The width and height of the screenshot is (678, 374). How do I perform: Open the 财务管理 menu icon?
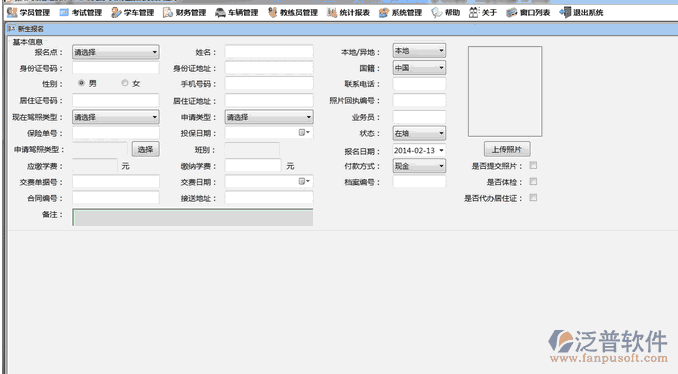coord(168,13)
